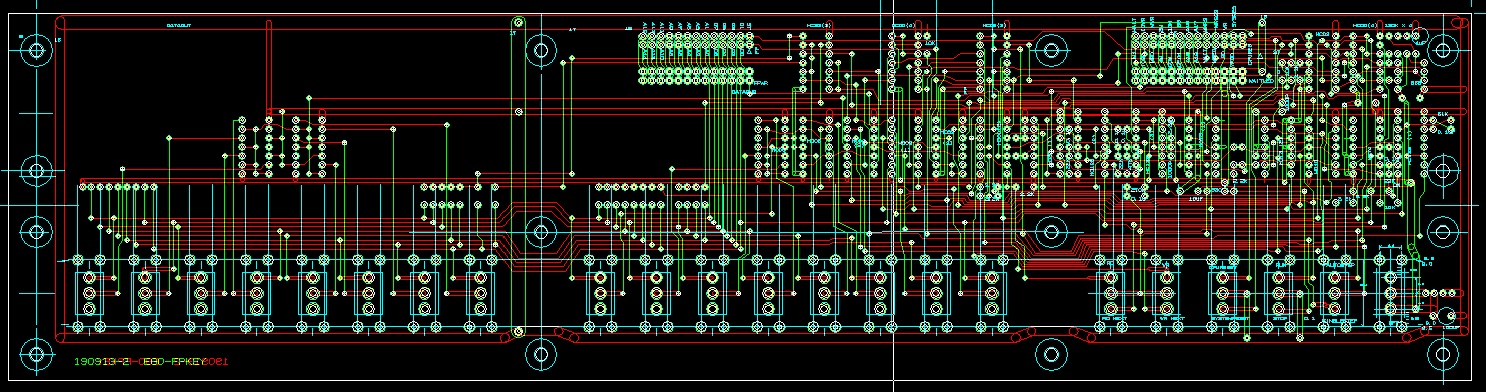This screenshot has height=392, width=1486.
Task: Select the top-right corner mounting hole
Action: click(1441, 49)
